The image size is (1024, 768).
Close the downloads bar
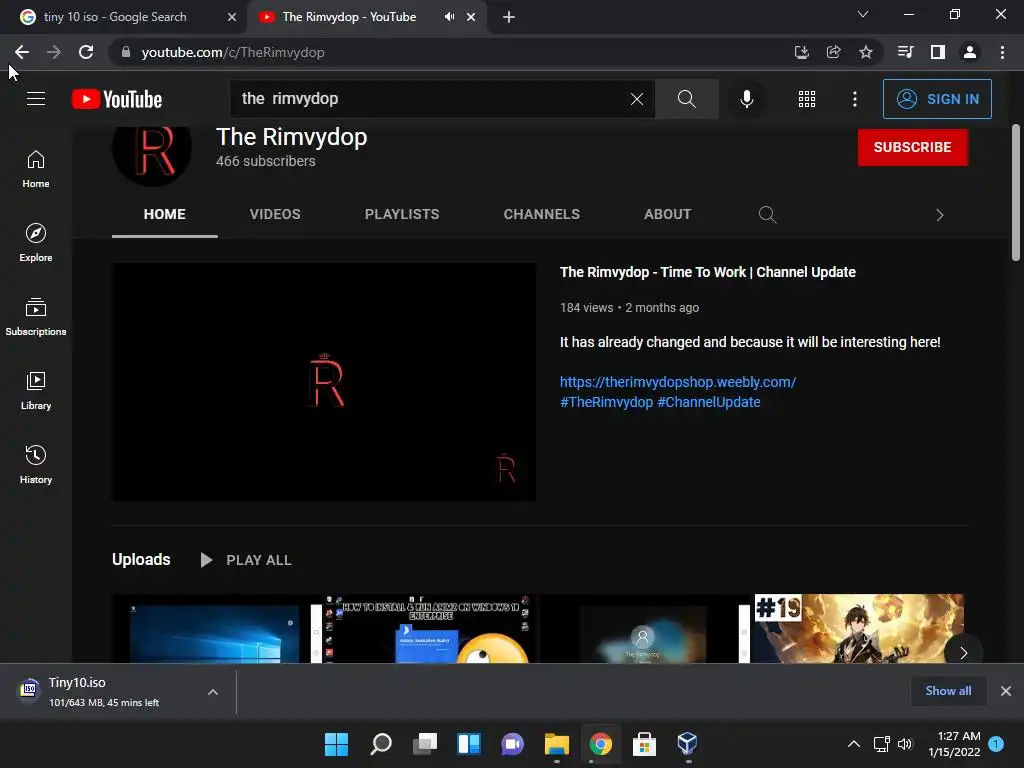click(1006, 691)
